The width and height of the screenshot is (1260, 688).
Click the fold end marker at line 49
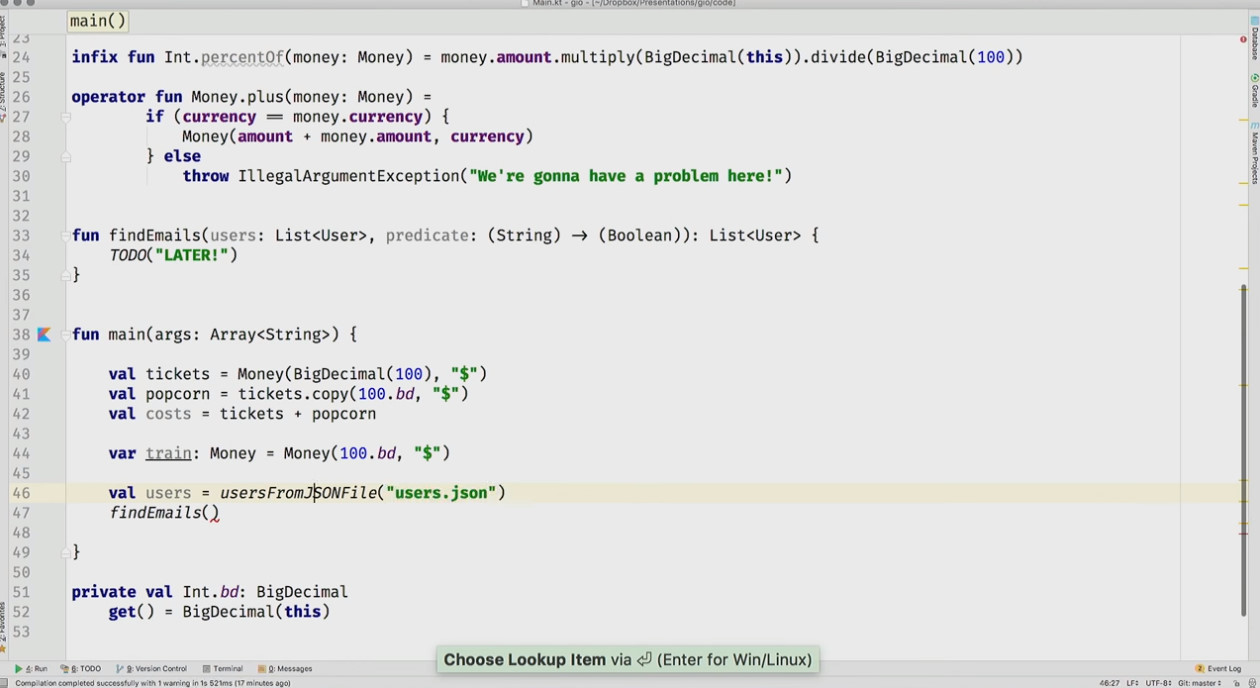tap(66, 552)
